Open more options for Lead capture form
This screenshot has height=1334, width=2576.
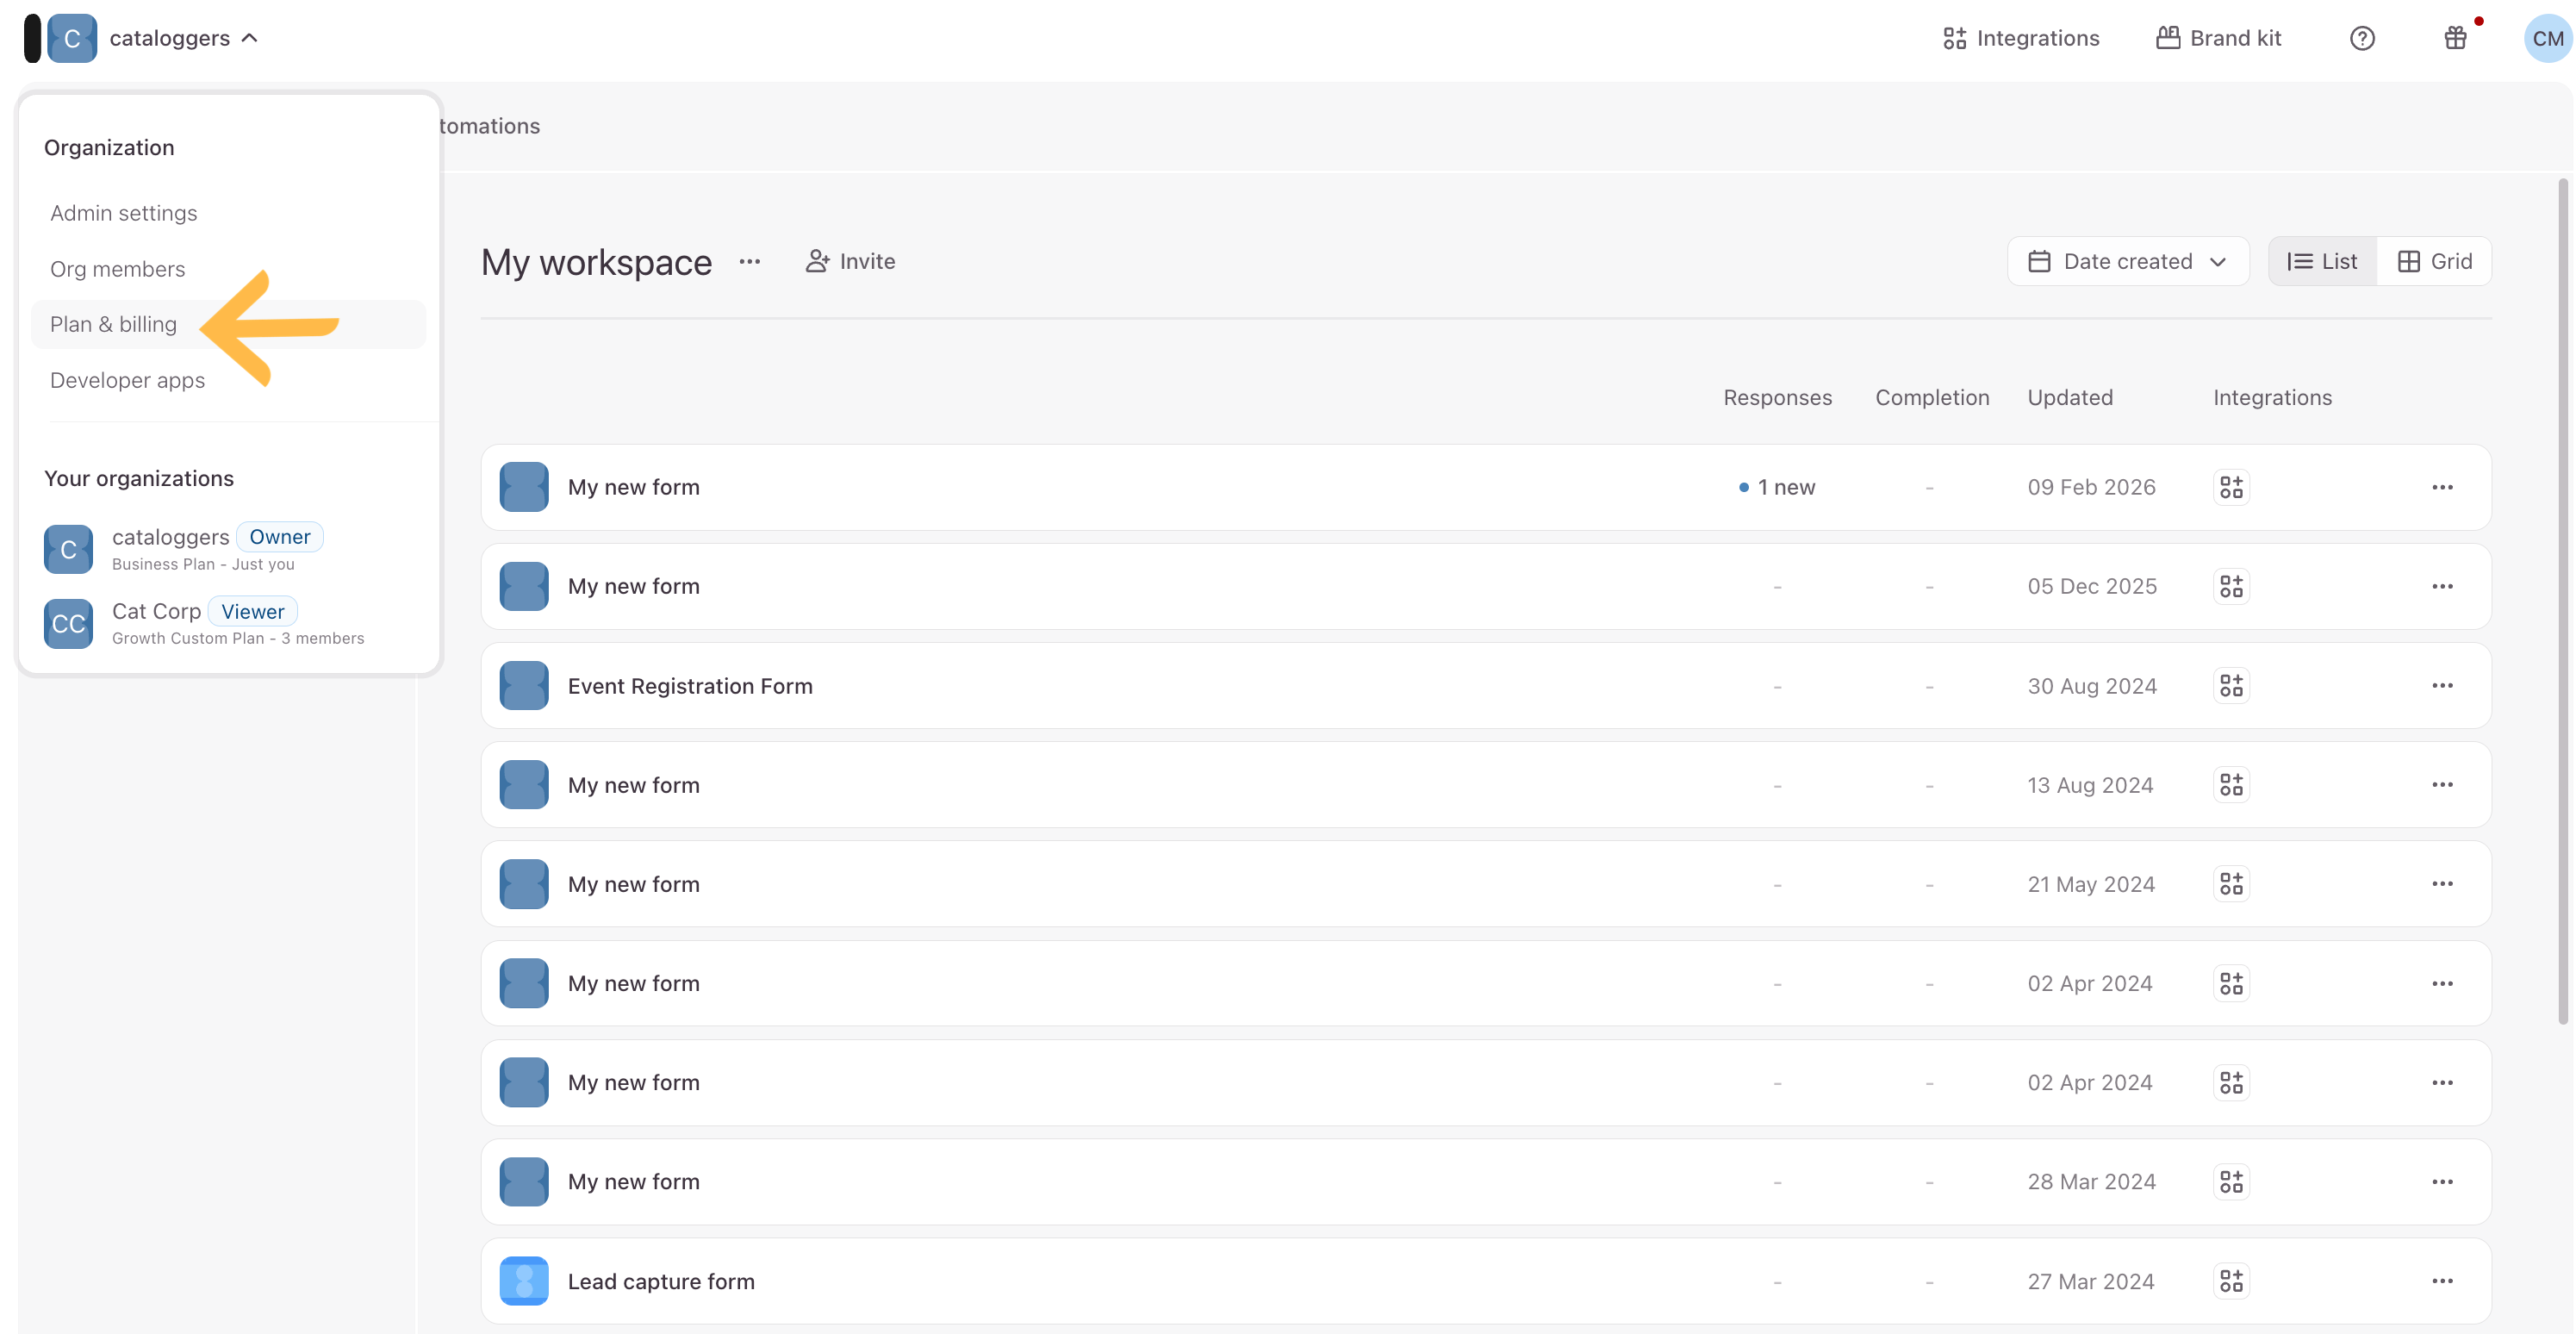[x=2442, y=1281]
